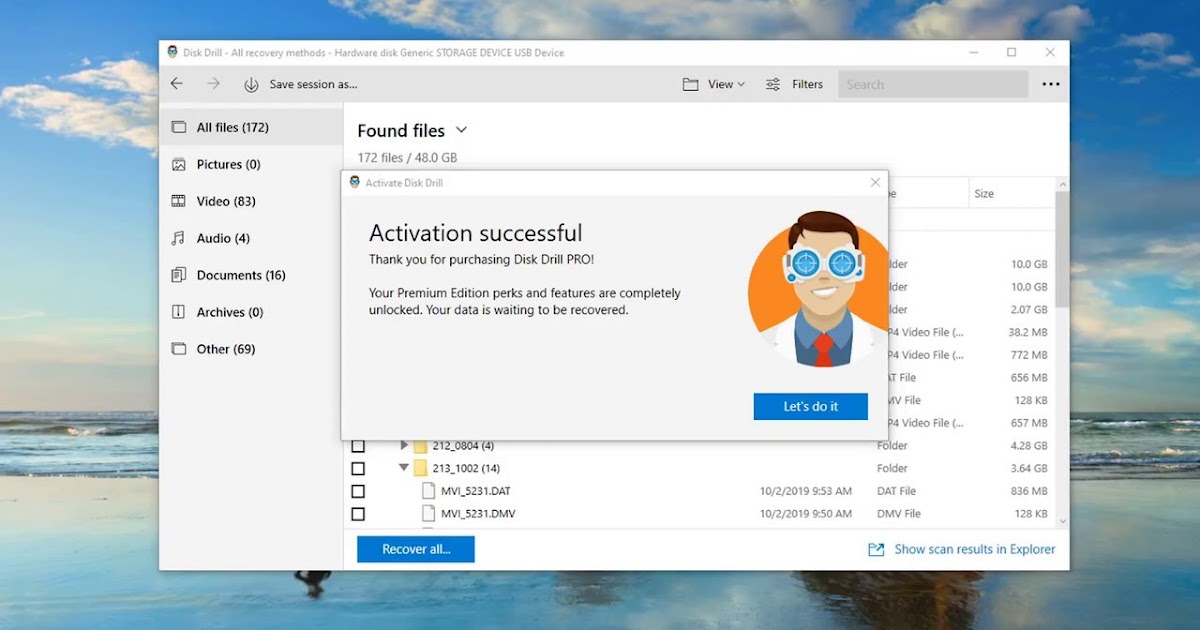Viewport: 1200px width, 630px height.
Task: Click the Search input field
Action: coord(933,85)
